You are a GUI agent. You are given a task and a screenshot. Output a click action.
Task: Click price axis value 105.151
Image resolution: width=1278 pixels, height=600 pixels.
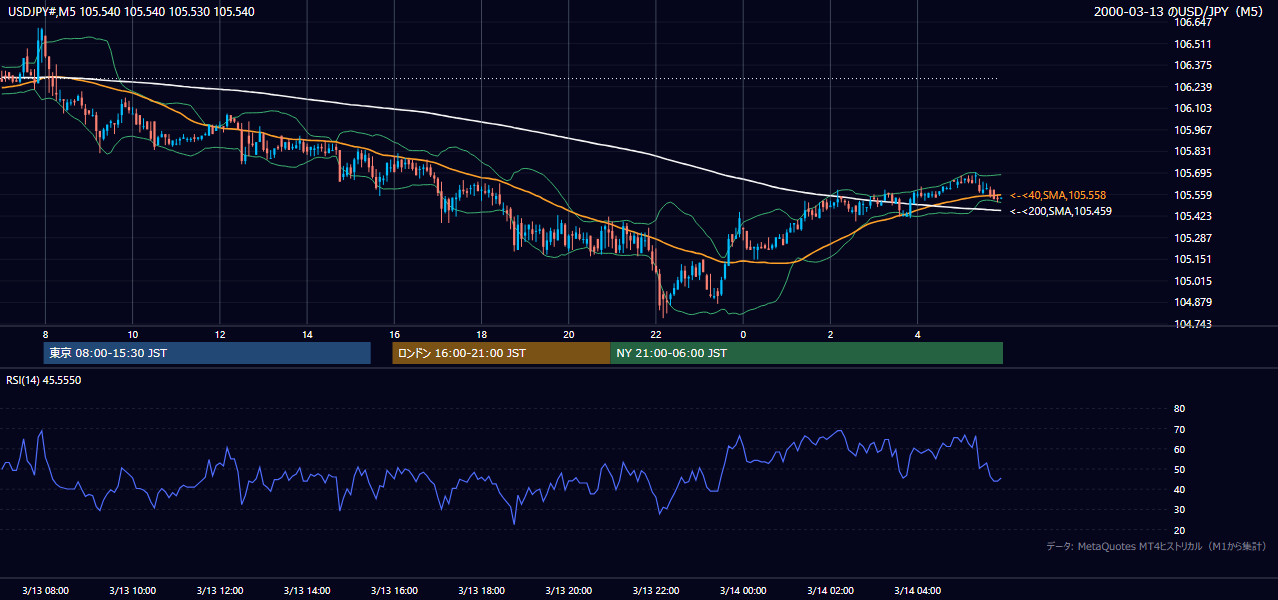(x=1192, y=259)
